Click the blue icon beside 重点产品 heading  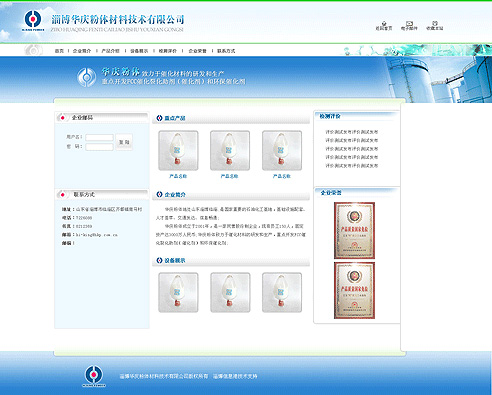(159, 118)
